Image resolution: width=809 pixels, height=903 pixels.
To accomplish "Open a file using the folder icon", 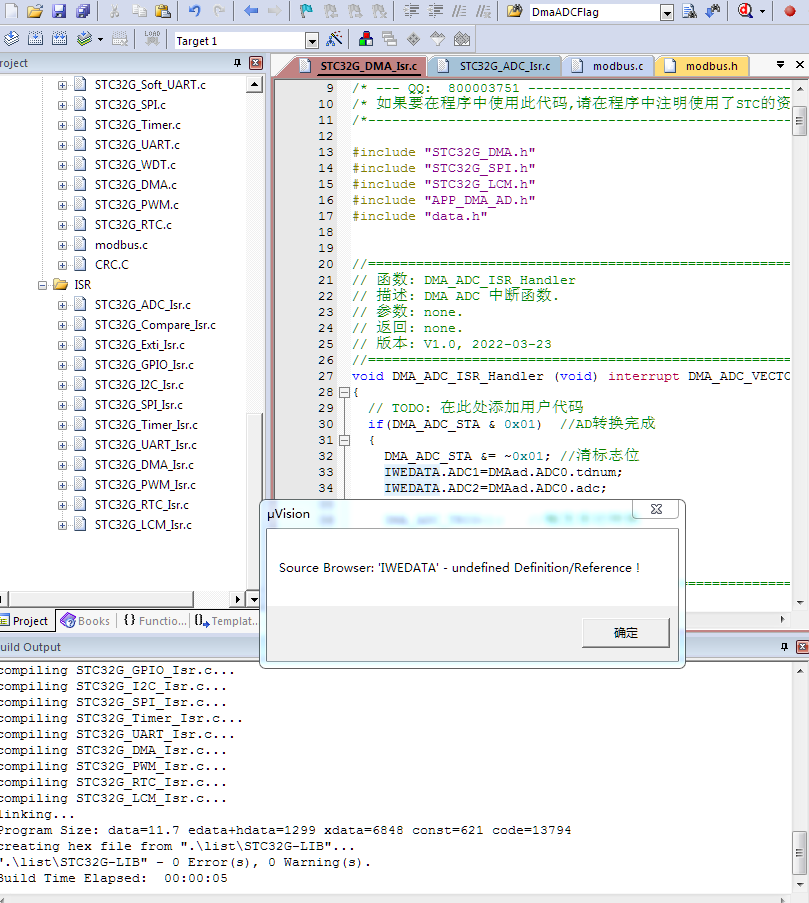I will (x=35, y=11).
